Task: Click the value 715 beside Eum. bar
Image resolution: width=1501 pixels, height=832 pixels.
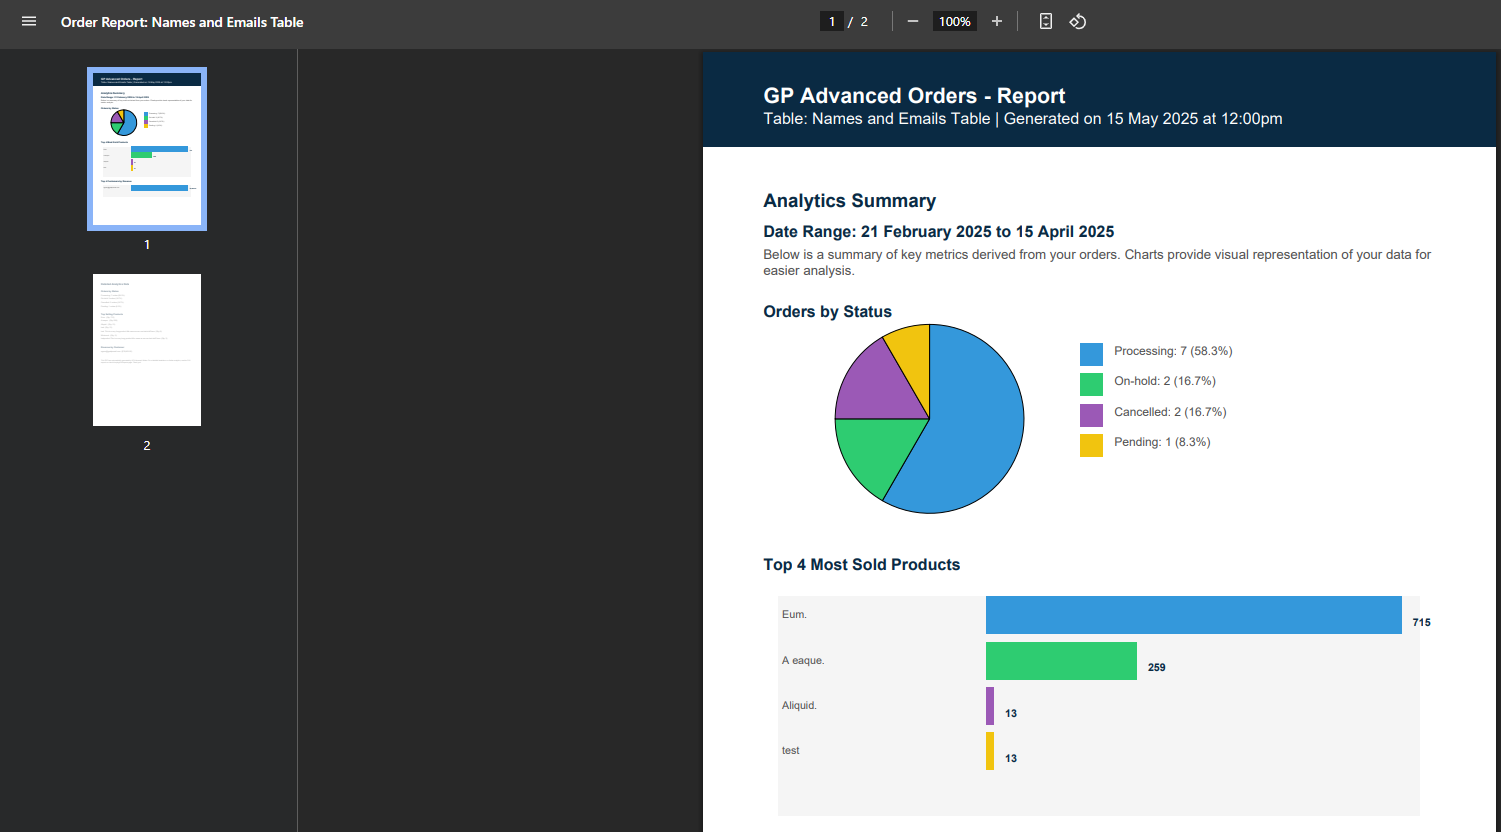Action: [x=1421, y=622]
